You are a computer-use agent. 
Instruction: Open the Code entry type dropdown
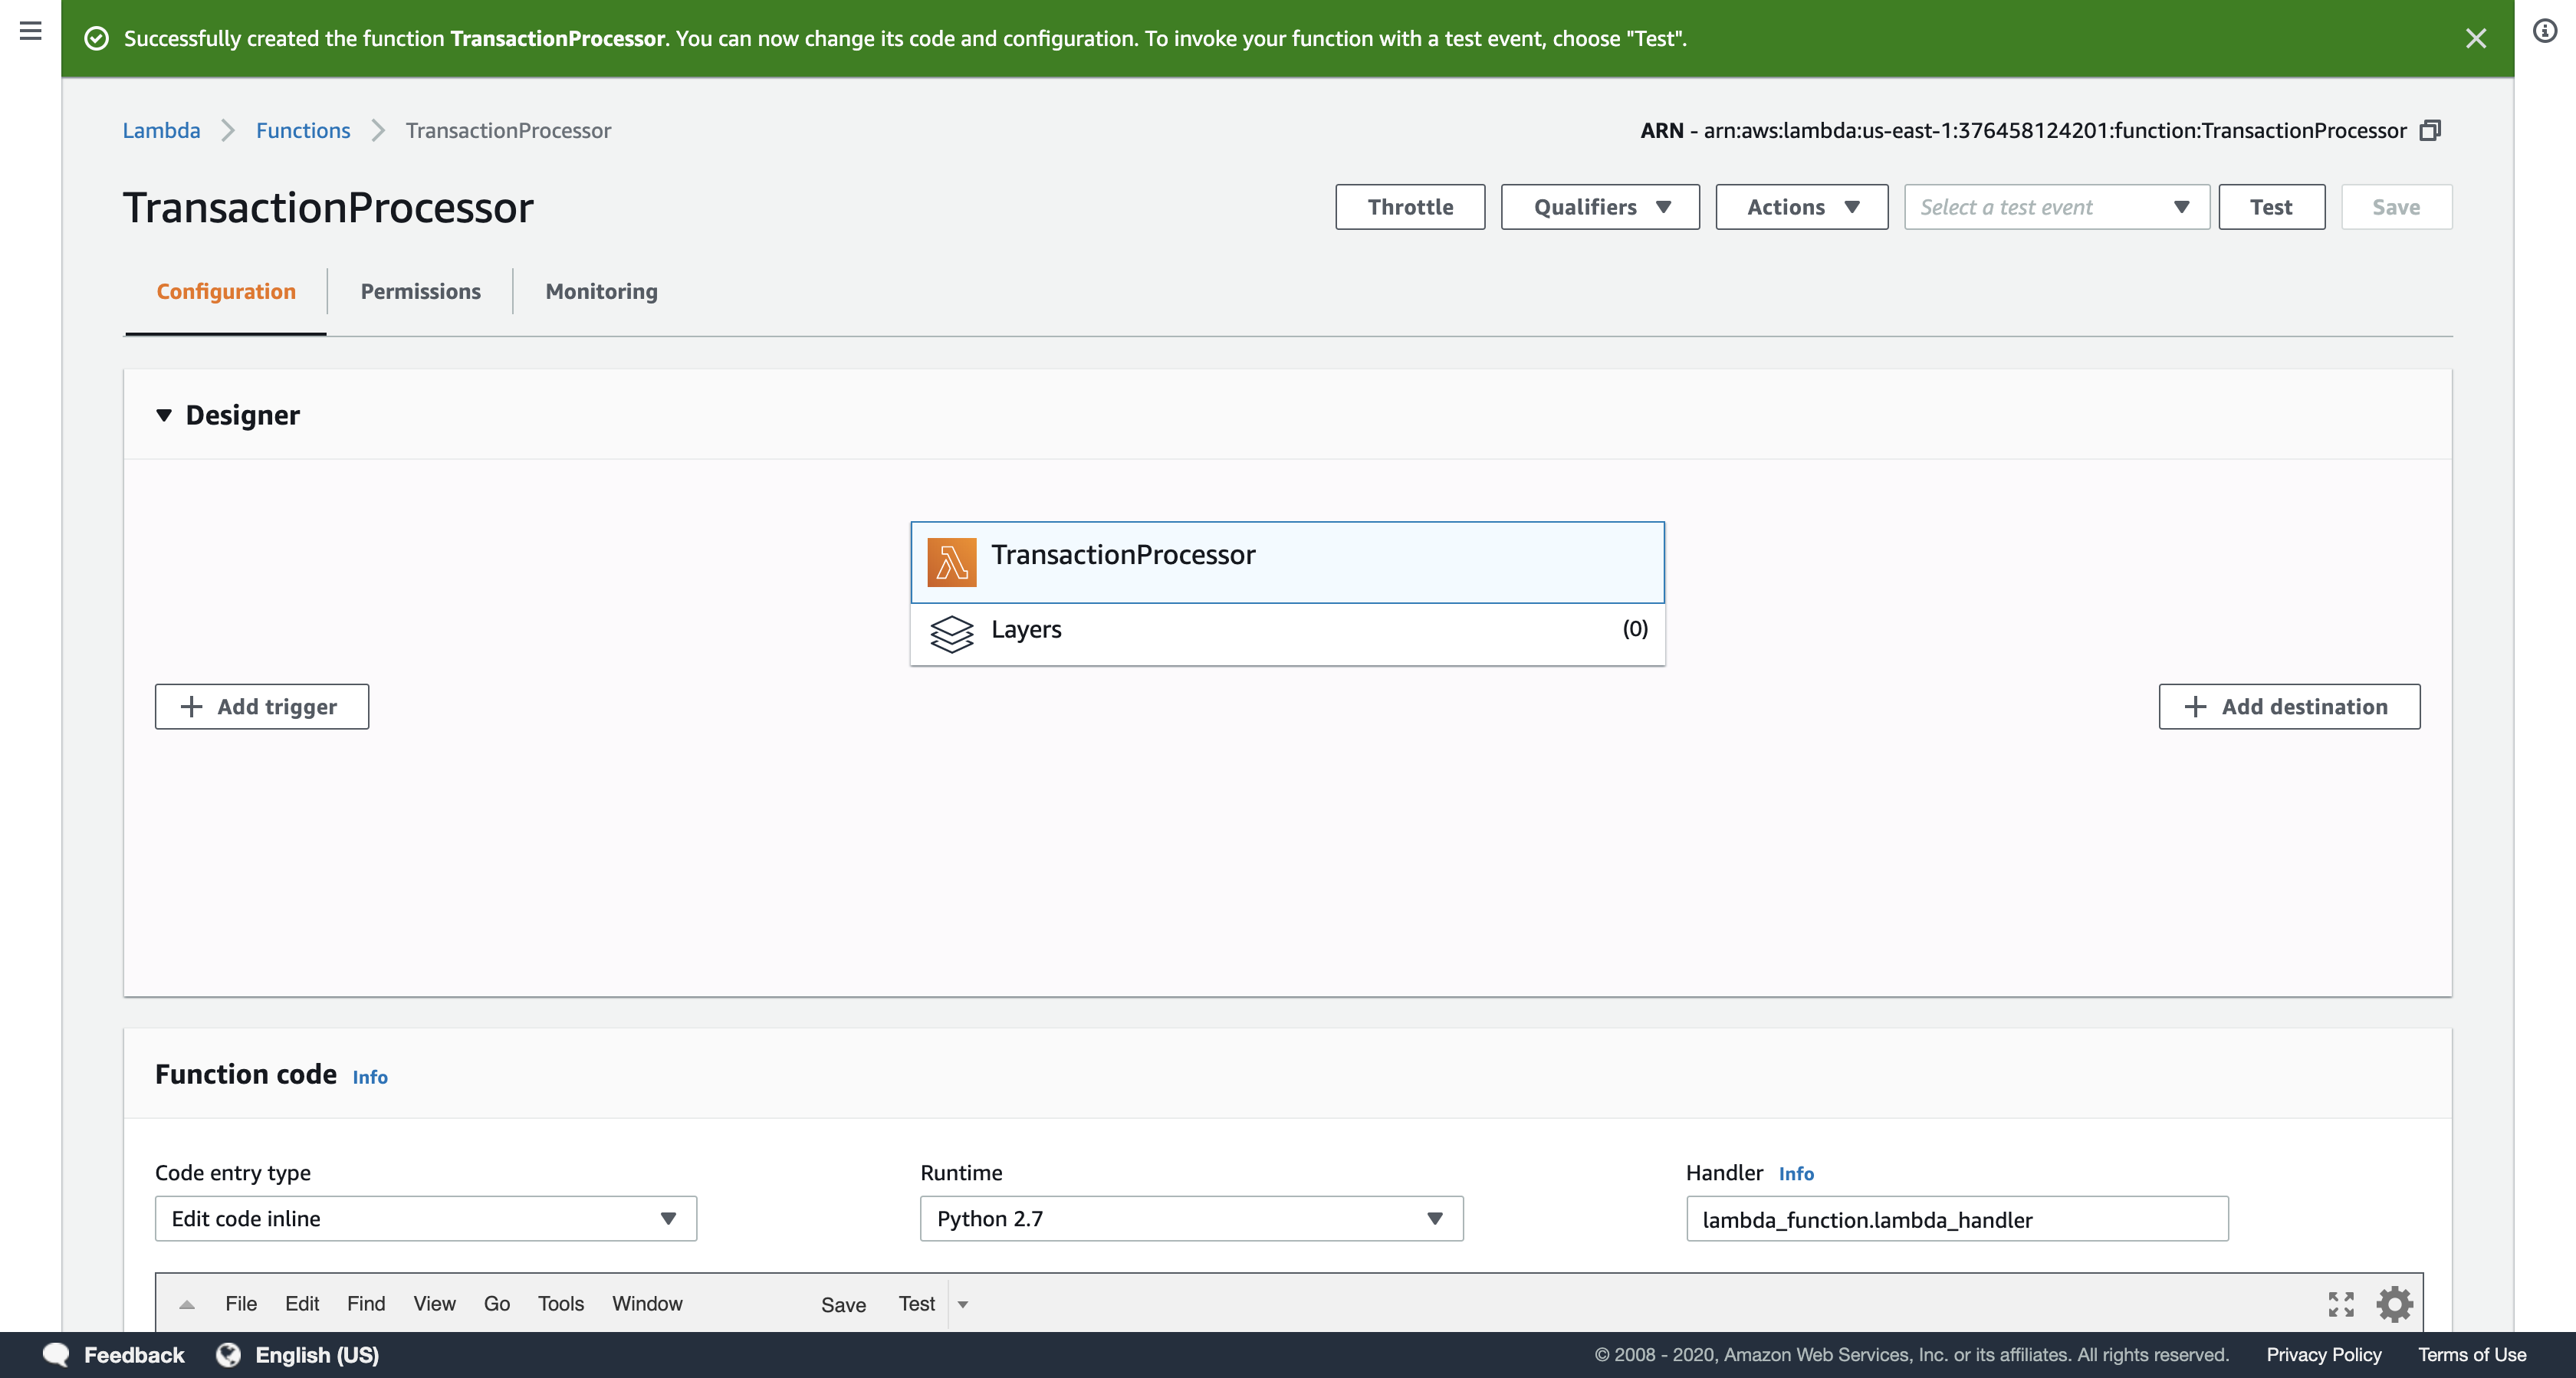[x=425, y=1219]
